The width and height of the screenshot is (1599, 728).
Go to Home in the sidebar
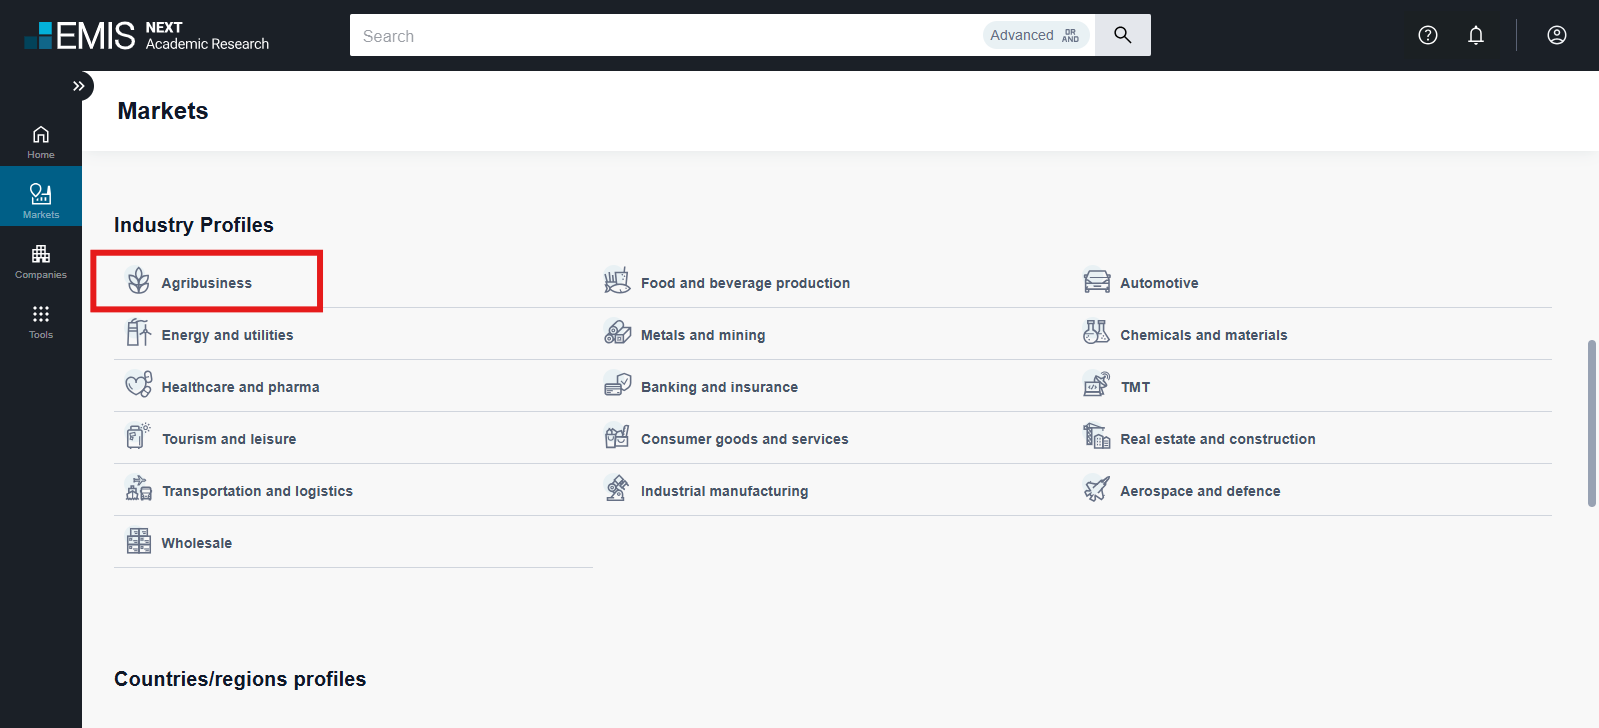point(41,141)
